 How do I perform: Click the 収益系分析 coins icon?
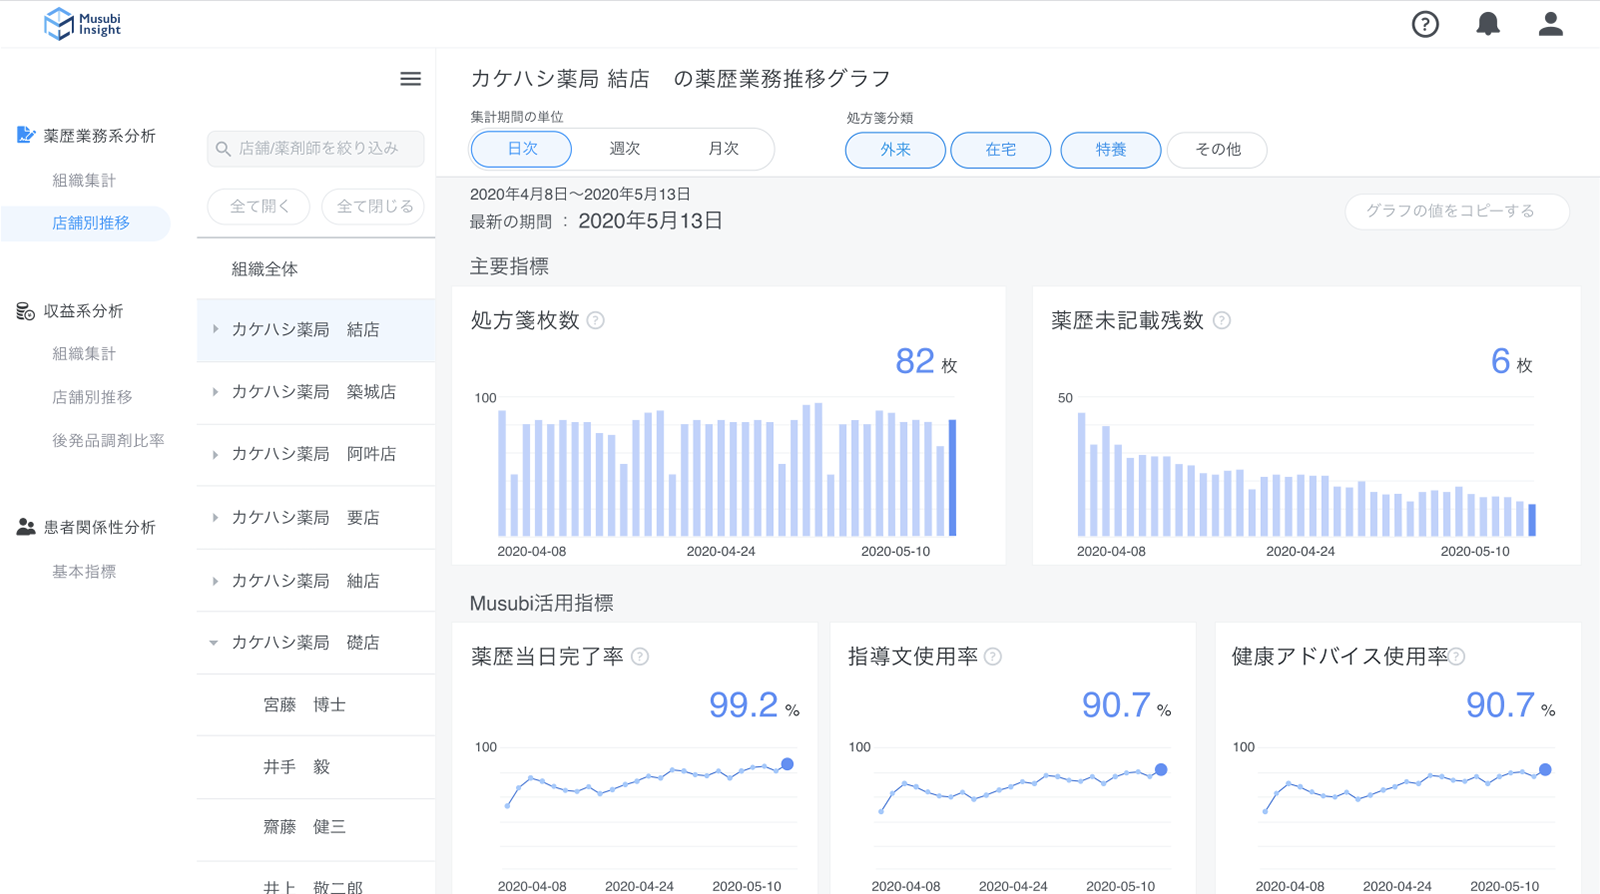[26, 311]
